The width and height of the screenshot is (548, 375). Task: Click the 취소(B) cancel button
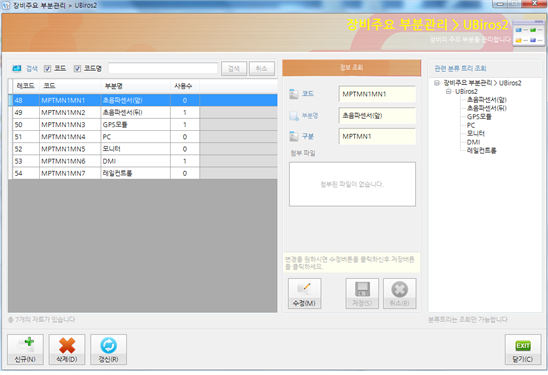point(400,294)
